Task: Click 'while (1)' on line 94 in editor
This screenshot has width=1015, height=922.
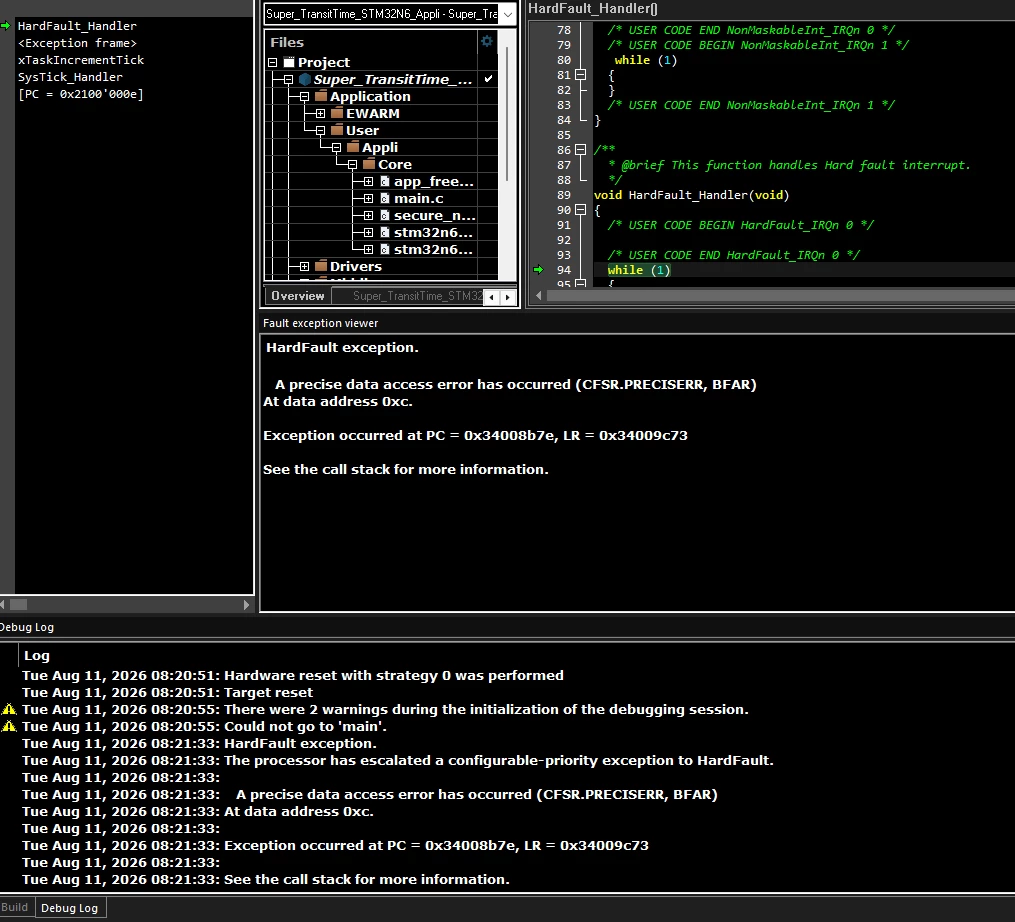Action: point(638,270)
